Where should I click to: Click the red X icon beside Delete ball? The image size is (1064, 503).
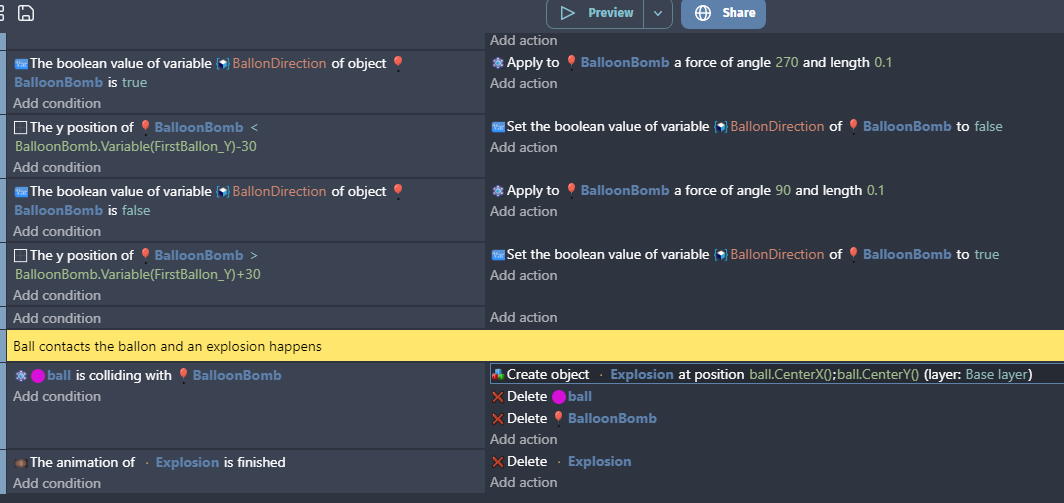(498, 397)
